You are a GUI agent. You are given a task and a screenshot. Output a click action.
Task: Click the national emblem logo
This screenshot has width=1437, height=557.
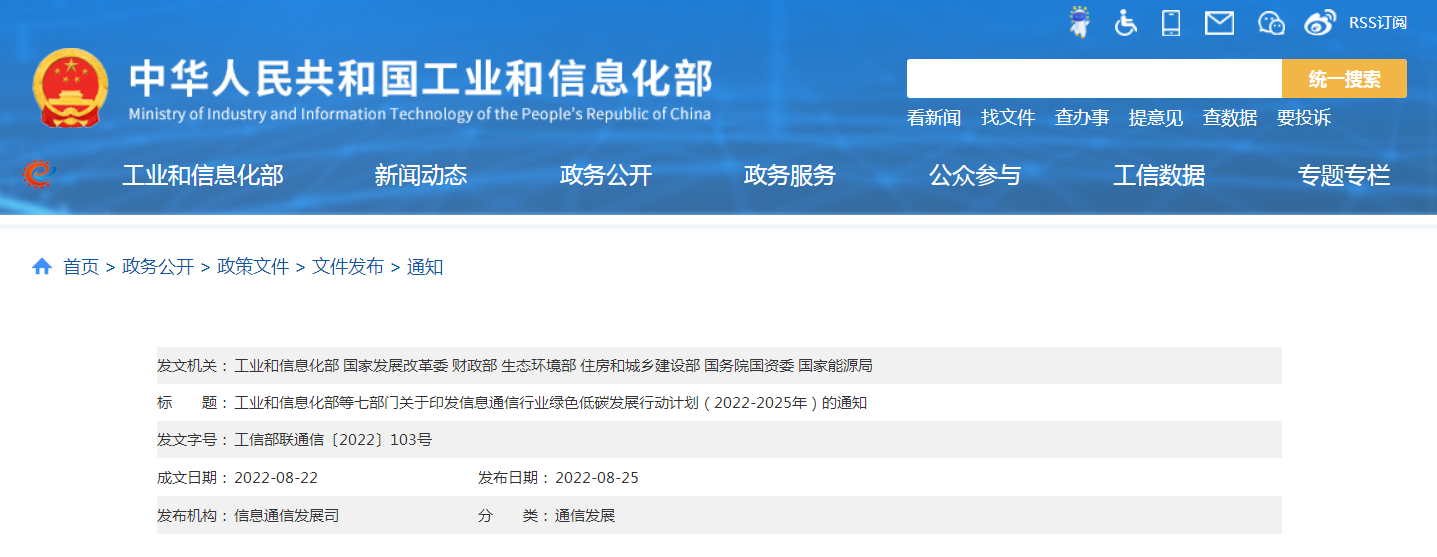[x=70, y=87]
